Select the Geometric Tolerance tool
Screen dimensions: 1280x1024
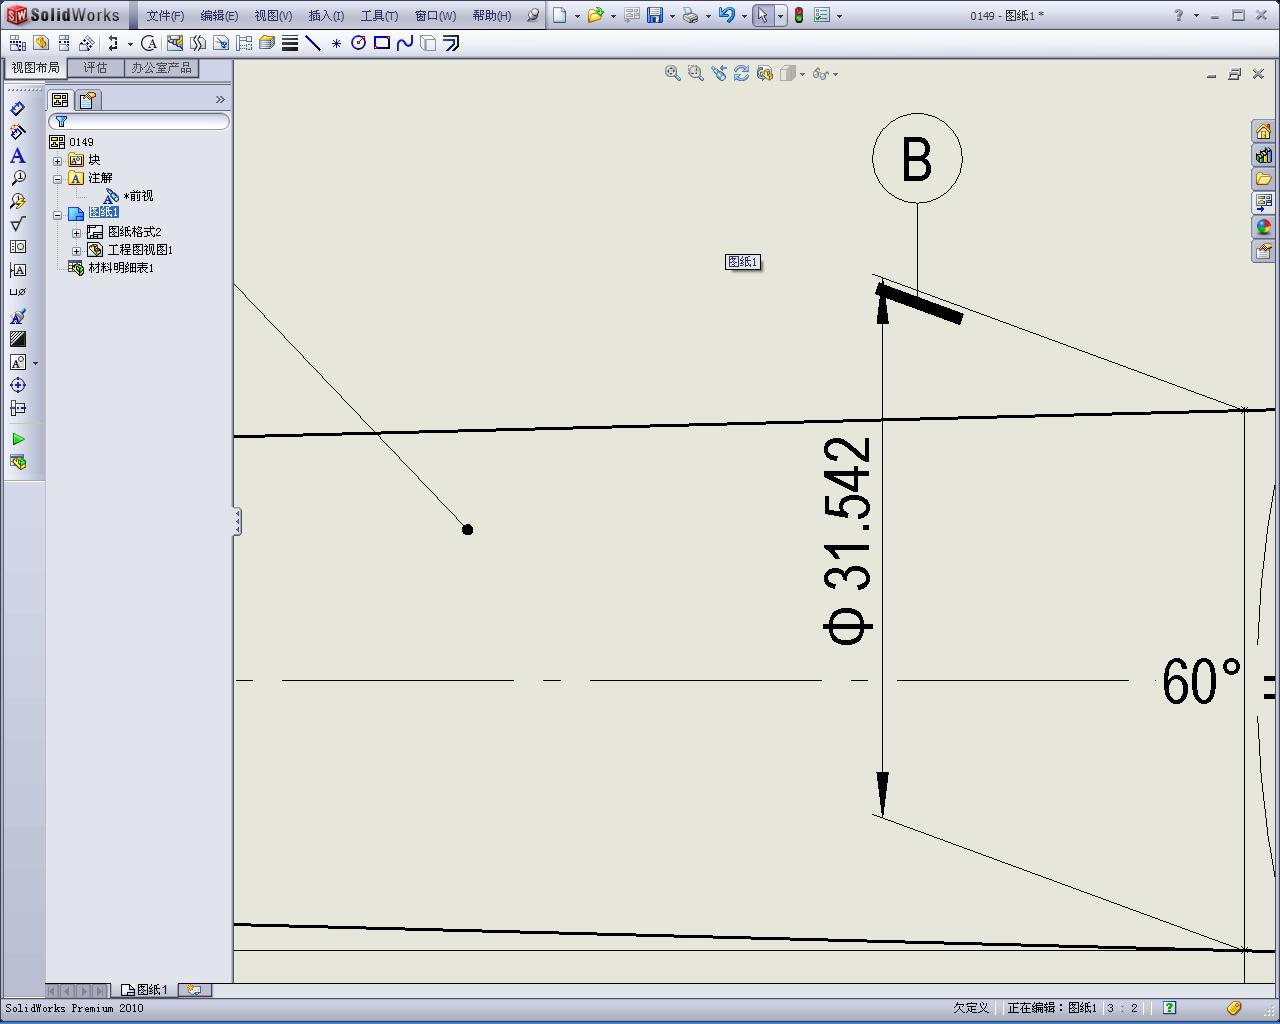coord(18,247)
